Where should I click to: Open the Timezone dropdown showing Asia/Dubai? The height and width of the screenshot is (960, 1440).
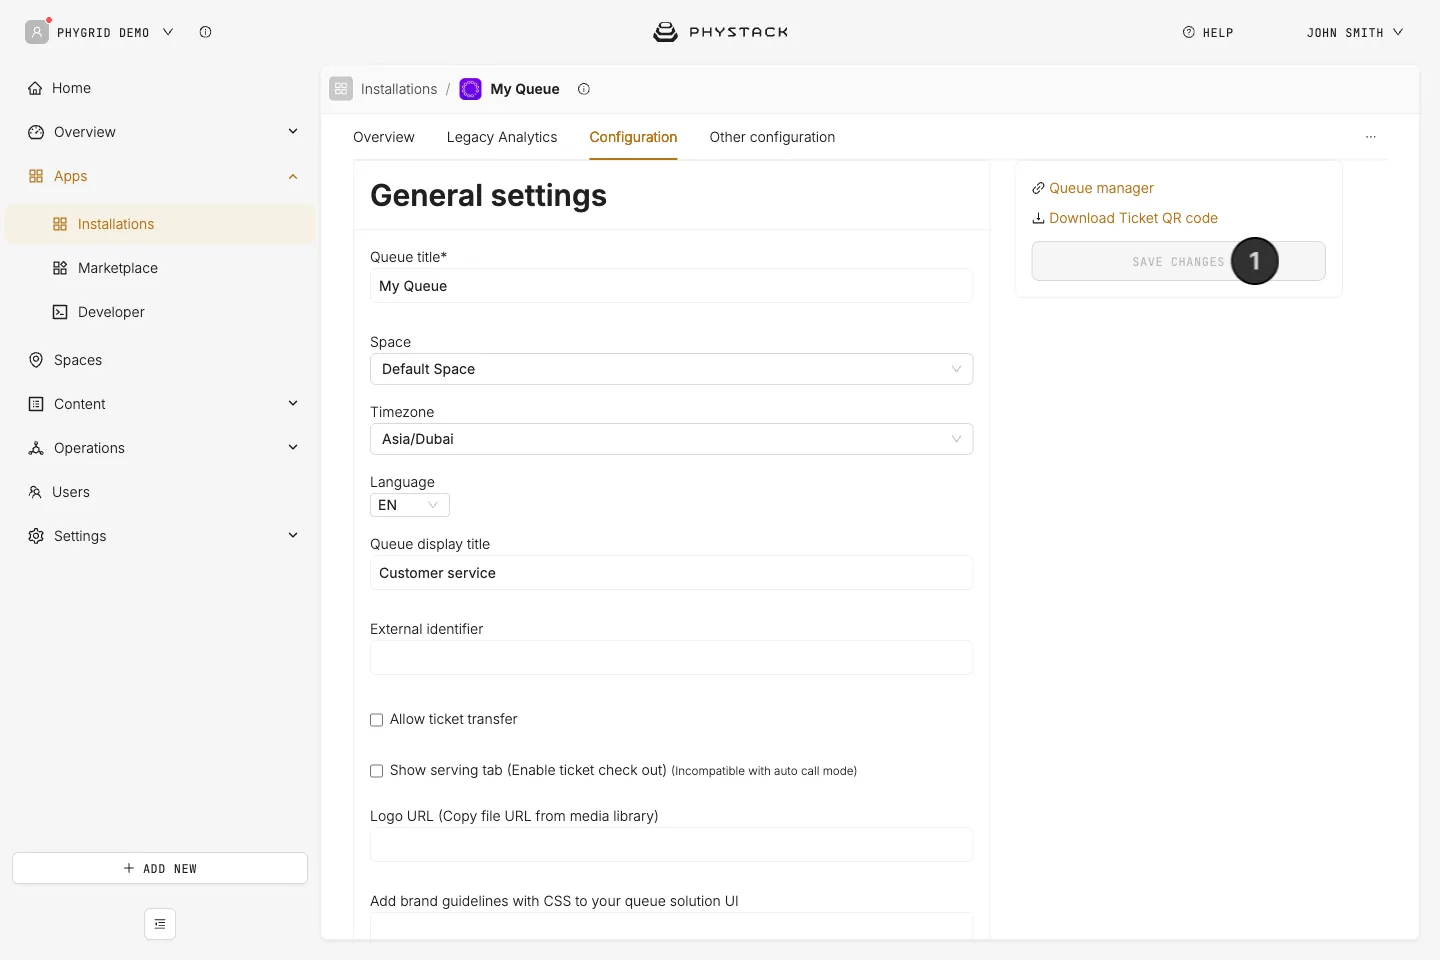coord(671,439)
